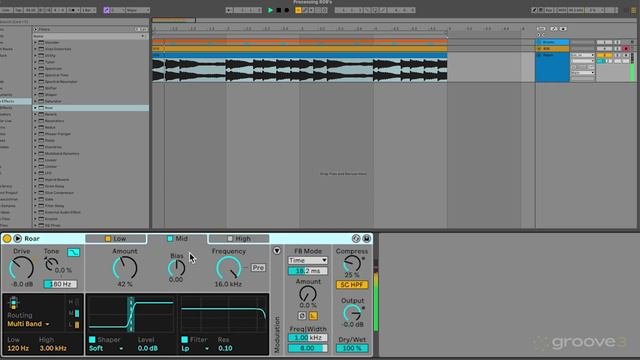640x360 pixels.
Task: Adjust the Frequency knob at 16.0 kHz
Action: click(x=229, y=268)
